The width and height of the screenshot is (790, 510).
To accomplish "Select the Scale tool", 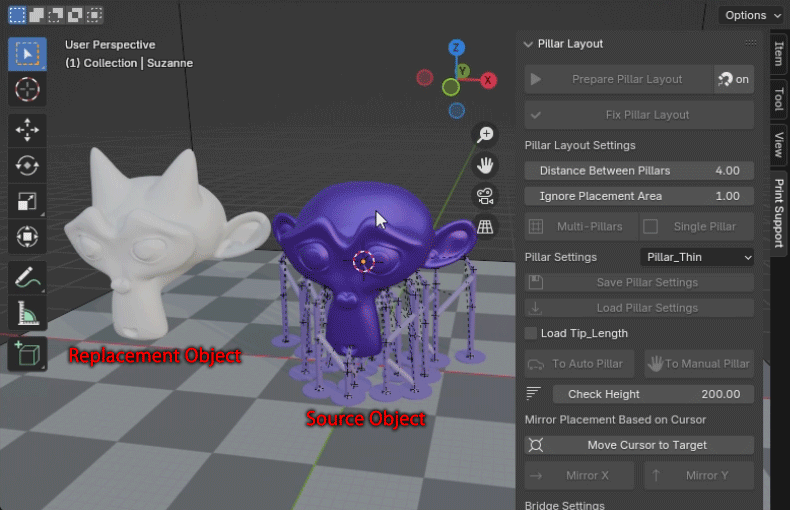I will point(27,201).
